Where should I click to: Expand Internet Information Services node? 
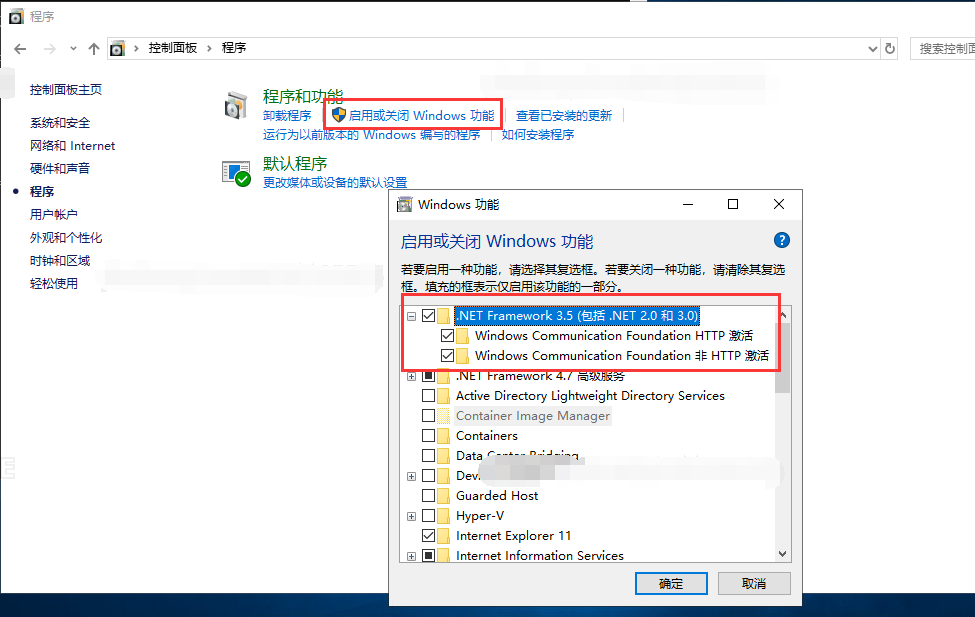(x=411, y=556)
